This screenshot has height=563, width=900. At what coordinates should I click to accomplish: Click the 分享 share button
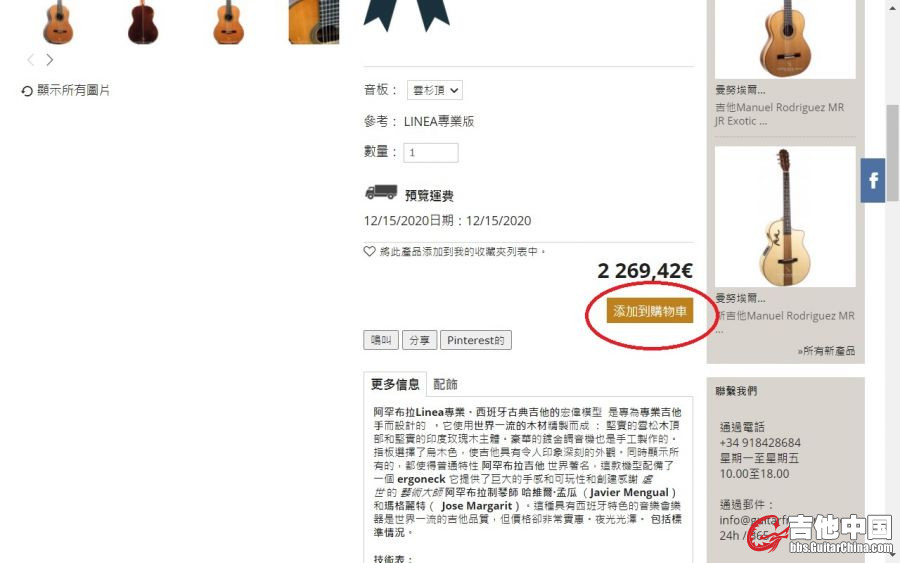point(420,340)
